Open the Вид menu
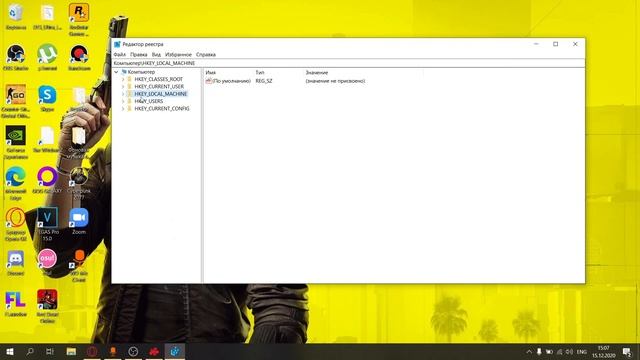The image size is (640, 360). pyautogui.click(x=156, y=54)
